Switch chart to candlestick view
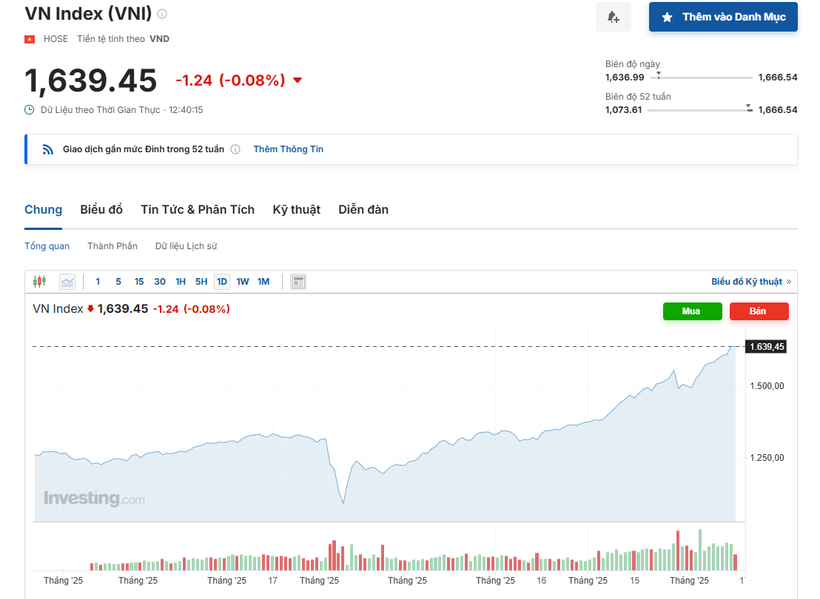 [39, 281]
